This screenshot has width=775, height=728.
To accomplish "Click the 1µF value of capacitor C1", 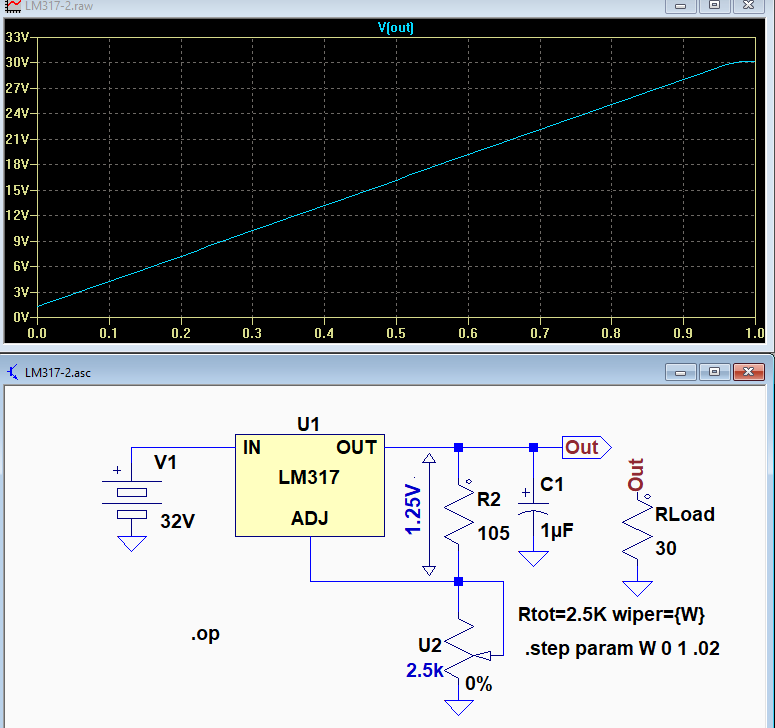I will coord(557,531).
